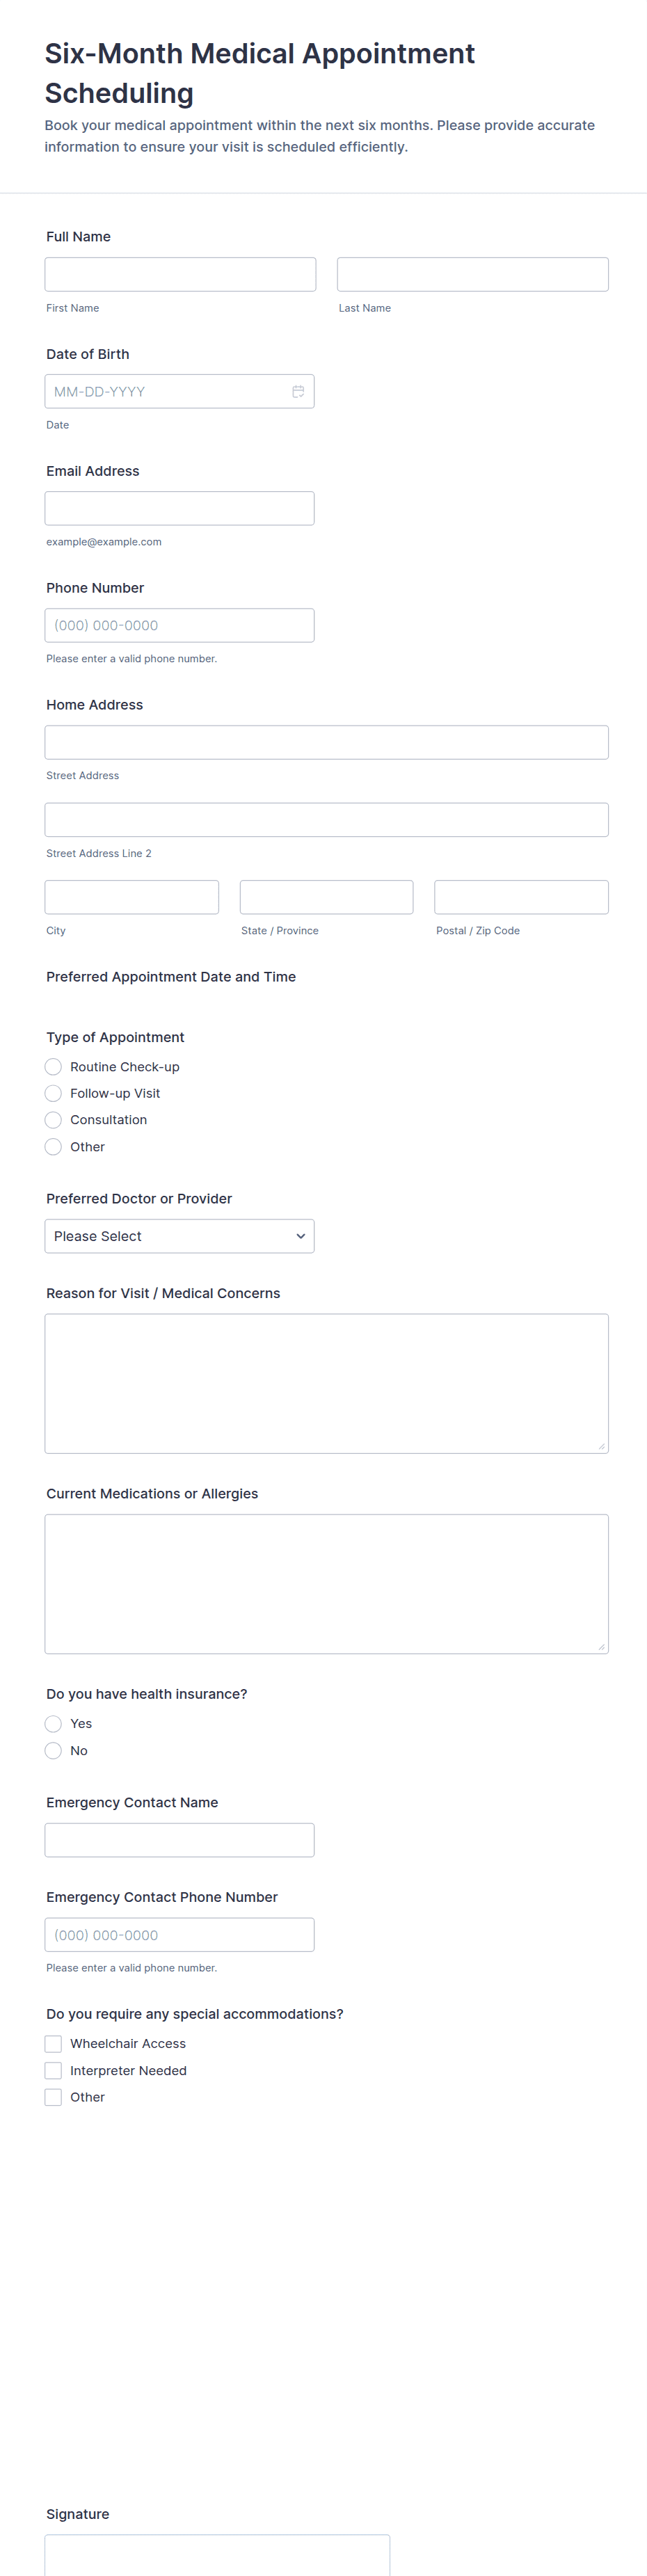Click the First Name input field
The image size is (647, 2576).
click(180, 274)
